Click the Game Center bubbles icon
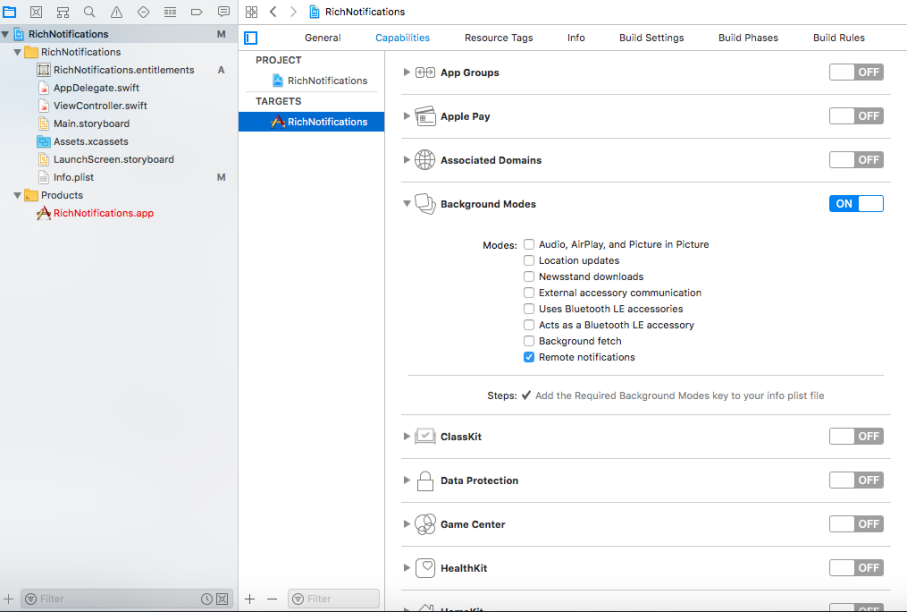 coord(425,524)
